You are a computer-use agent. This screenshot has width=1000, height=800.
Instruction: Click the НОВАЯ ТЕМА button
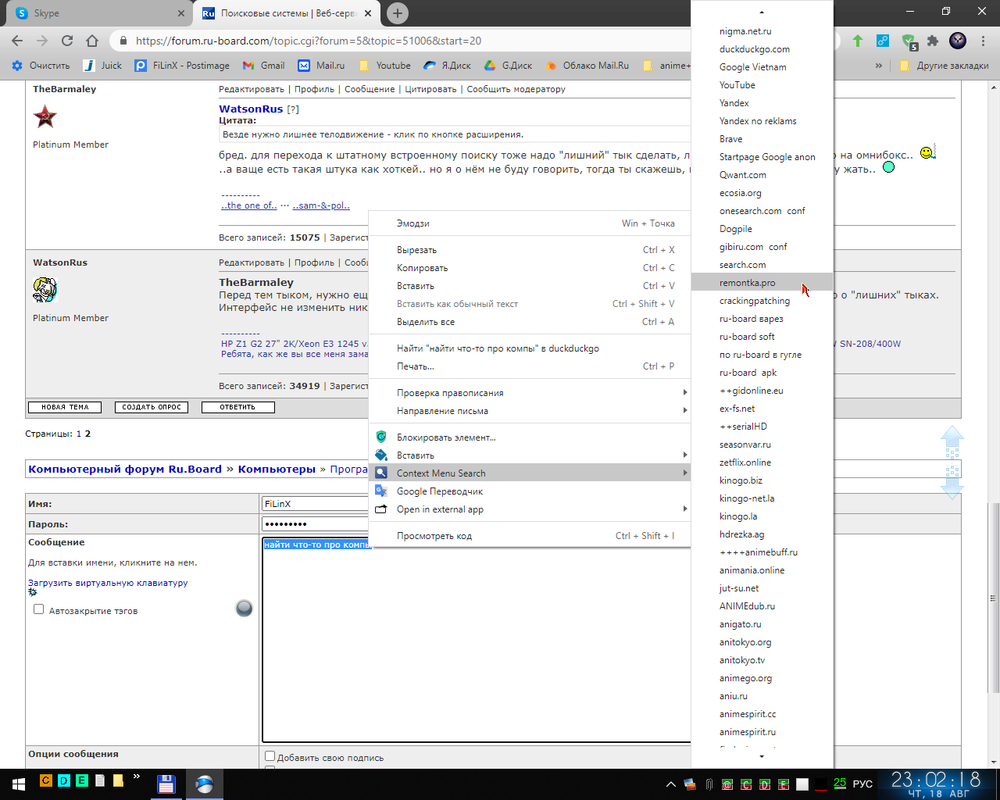[65, 407]
